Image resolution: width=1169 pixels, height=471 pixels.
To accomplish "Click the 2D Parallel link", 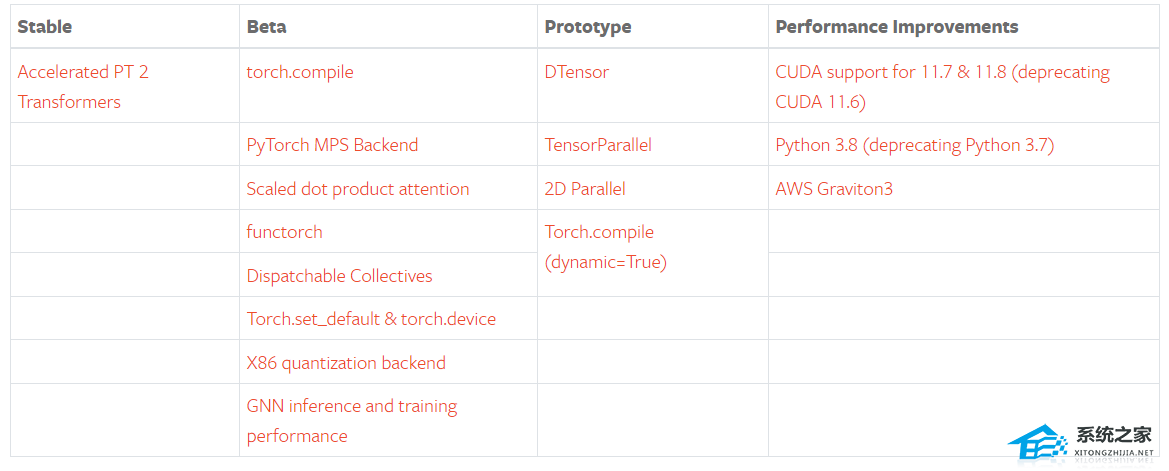I will point(585,189).
